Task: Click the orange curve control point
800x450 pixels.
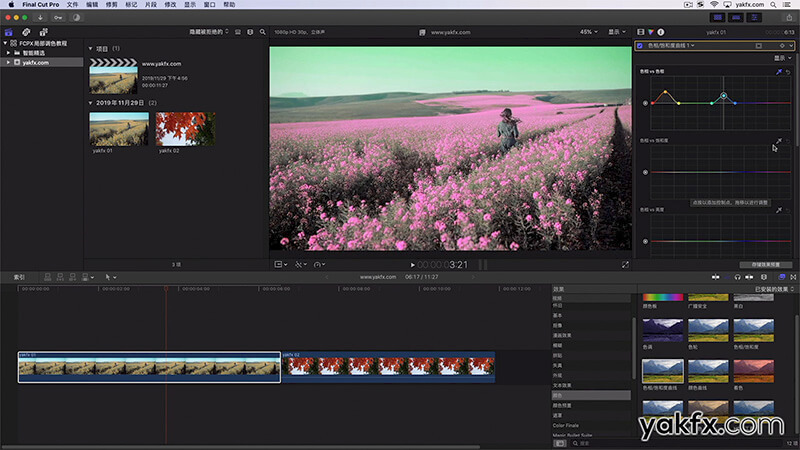Action: [665, 92]
